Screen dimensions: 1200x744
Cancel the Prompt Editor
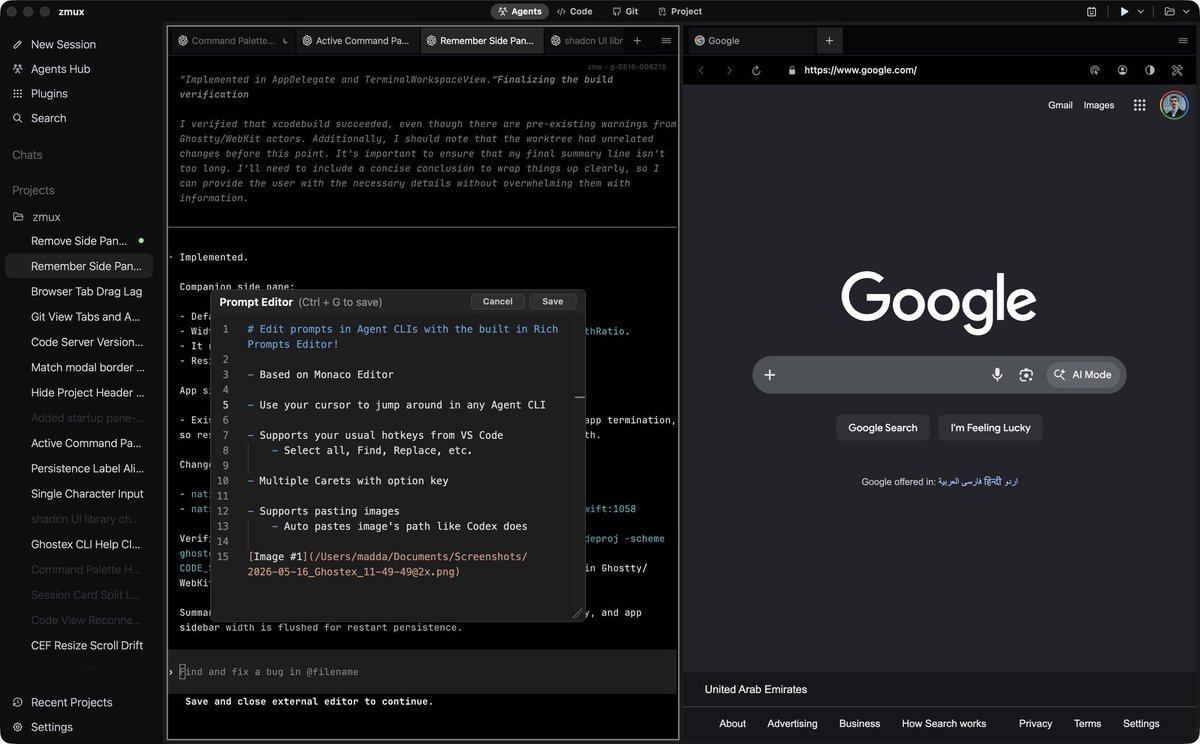pyautogui.click(x=497, y=301)
